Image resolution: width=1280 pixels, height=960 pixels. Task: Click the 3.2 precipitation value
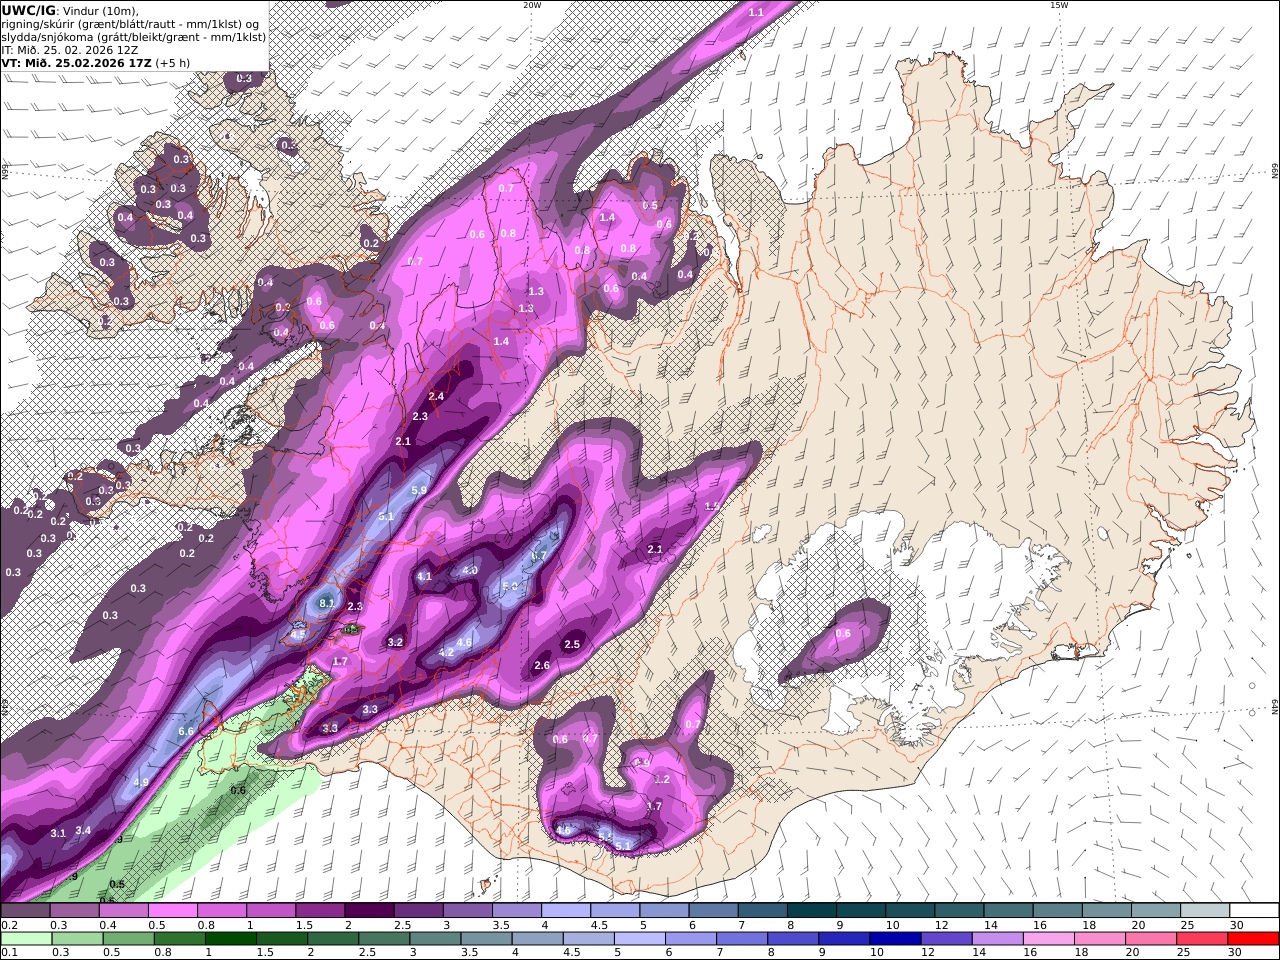click(395, 643)
